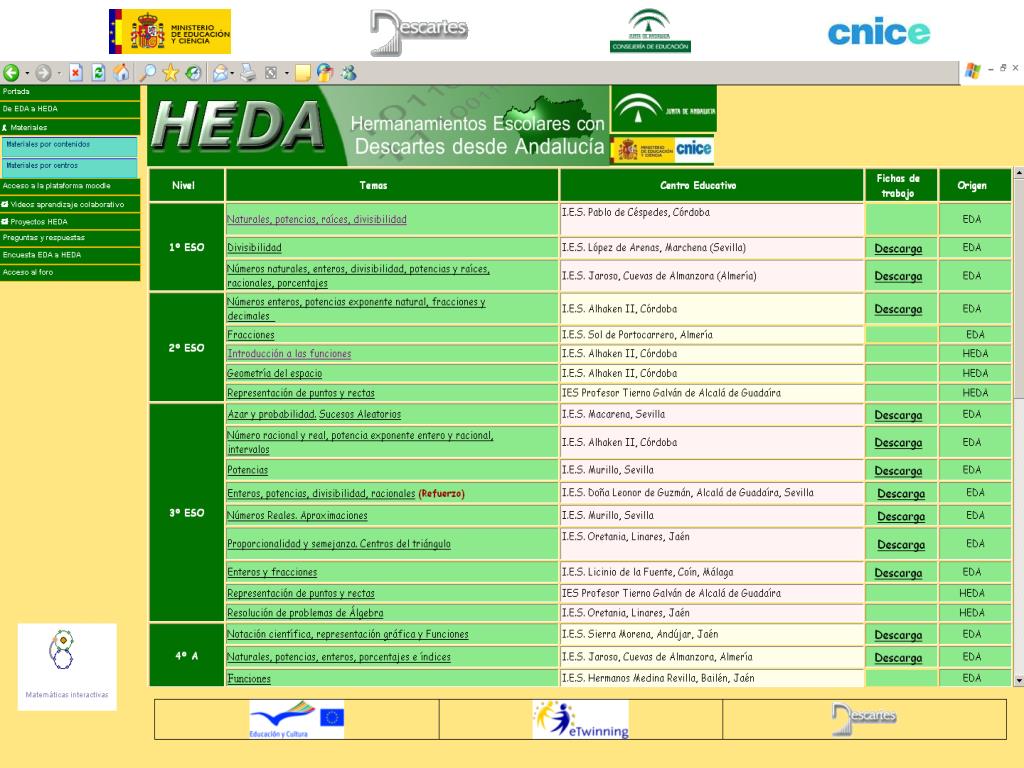Open 'Proporcionalidad y semejanza. Centros del triángulo' link

pos(338,544)
